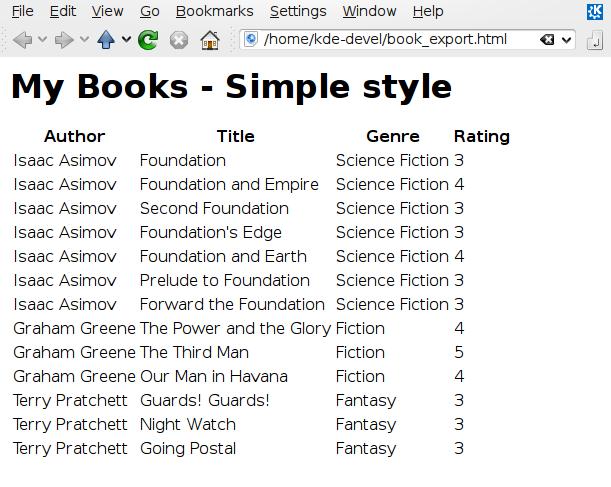
Task: Open the Window menu
Action: pyautogui.click(x=369, y=11)
